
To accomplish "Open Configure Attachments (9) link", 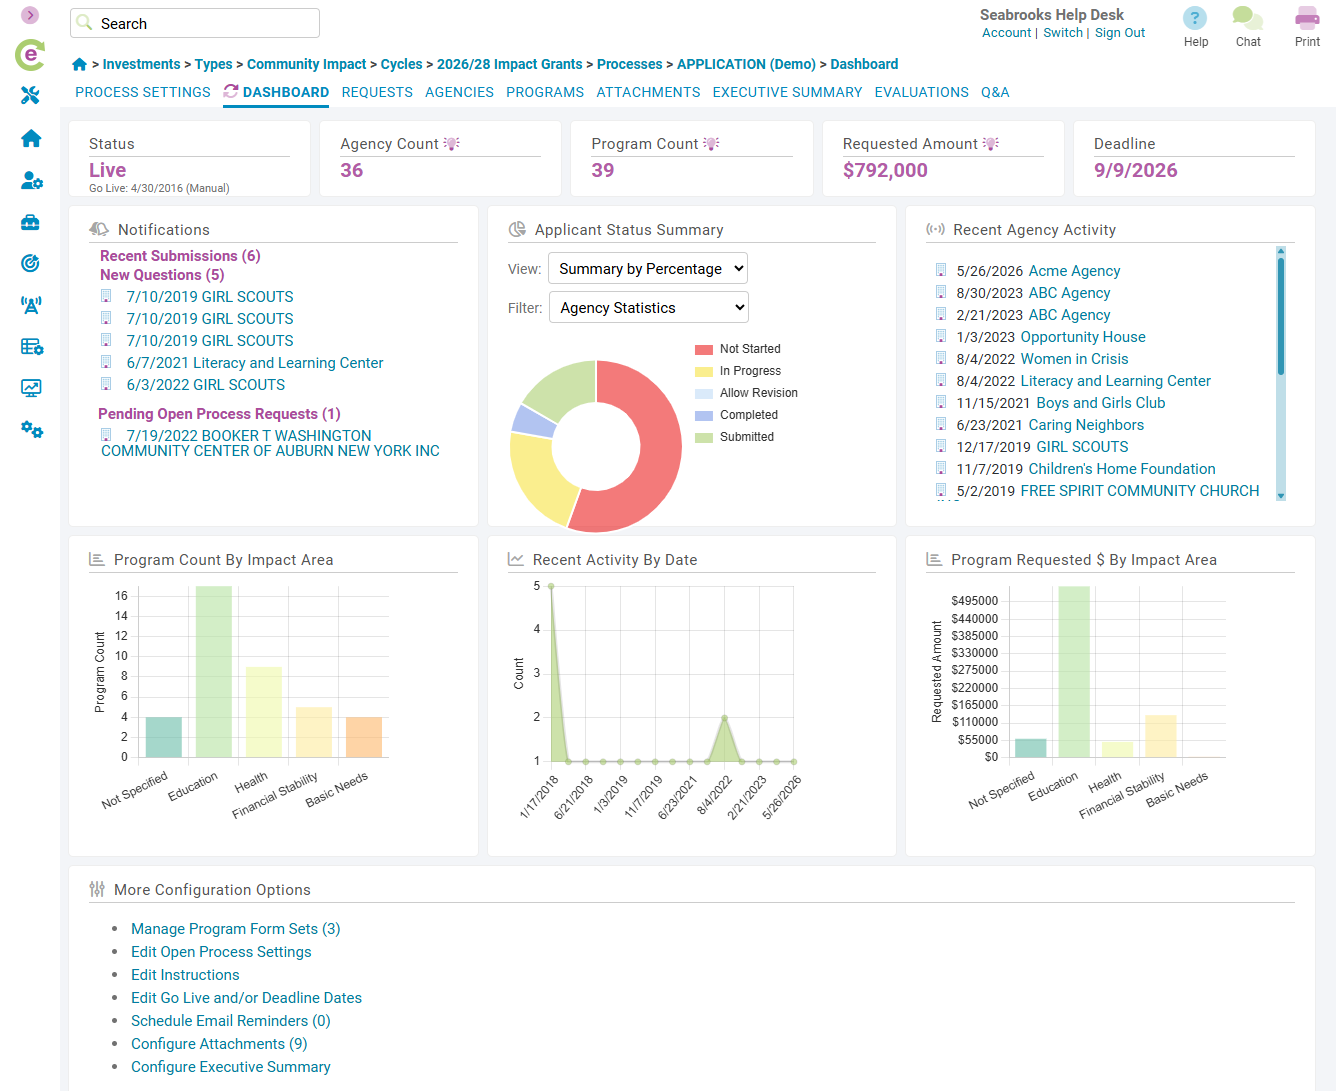I will (219, 1044).
